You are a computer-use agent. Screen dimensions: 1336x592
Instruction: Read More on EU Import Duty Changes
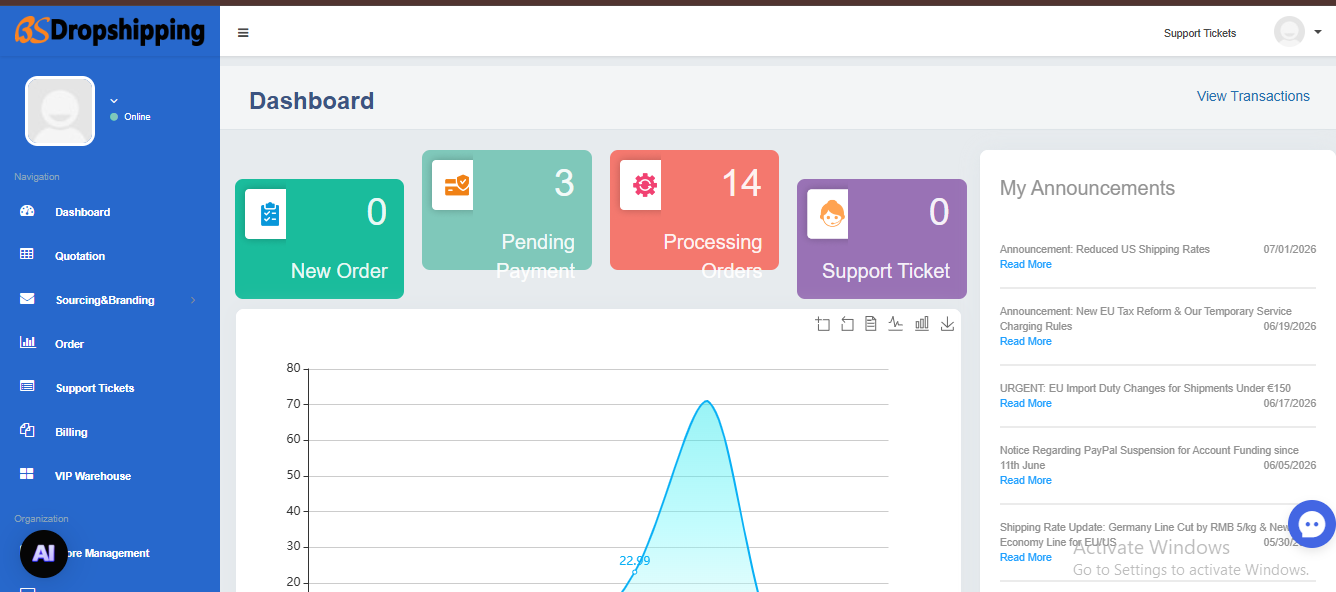pyautogui.click(x=1026, y=403)
